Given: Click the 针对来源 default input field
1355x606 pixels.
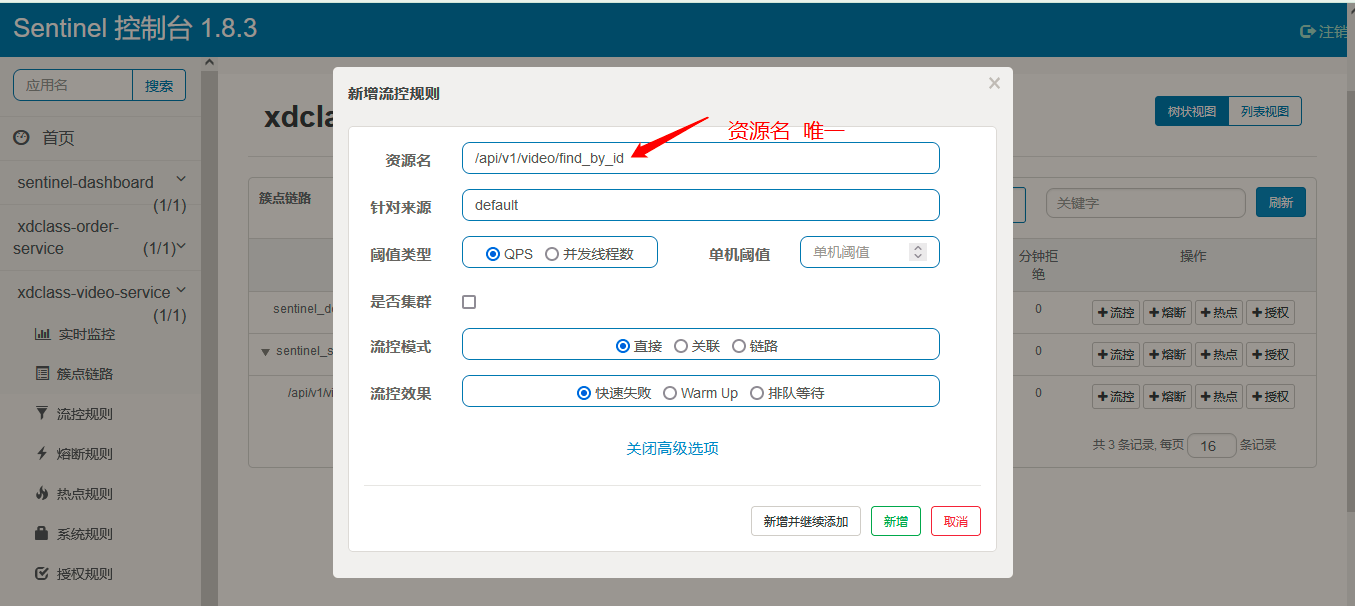Looking at the screenshot, I should tap(701, 205).
